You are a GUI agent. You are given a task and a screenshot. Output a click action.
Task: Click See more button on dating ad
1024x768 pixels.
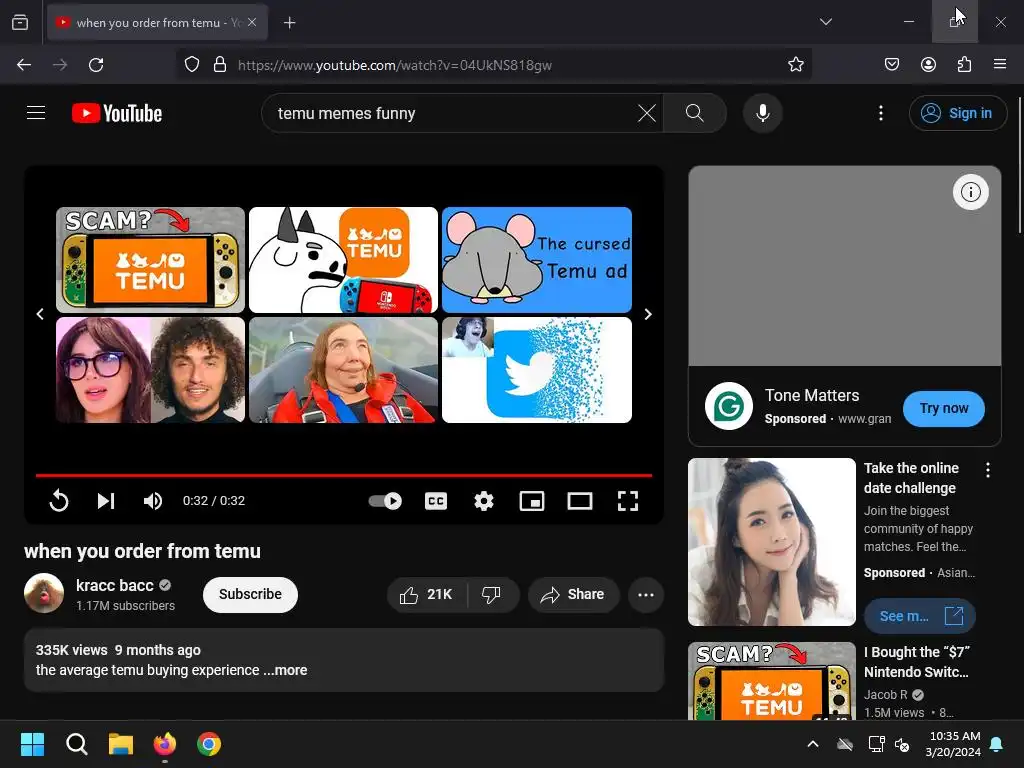click(920, 616)
